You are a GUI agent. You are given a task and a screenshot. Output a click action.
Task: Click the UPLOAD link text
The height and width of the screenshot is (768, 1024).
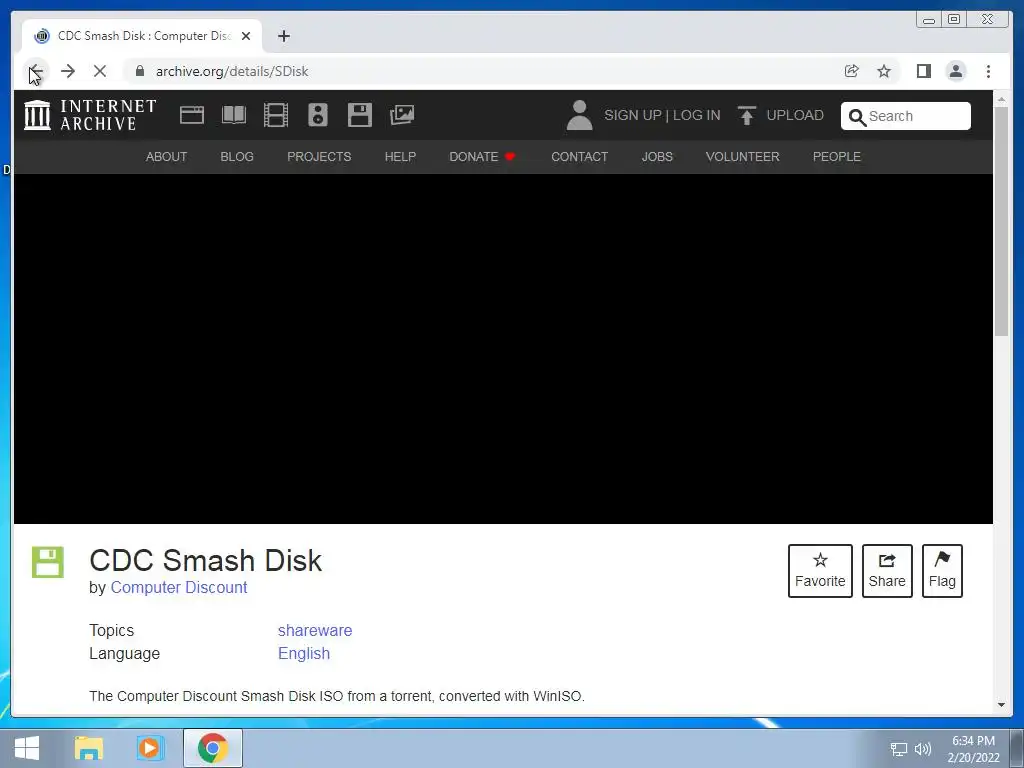(795, 115)
